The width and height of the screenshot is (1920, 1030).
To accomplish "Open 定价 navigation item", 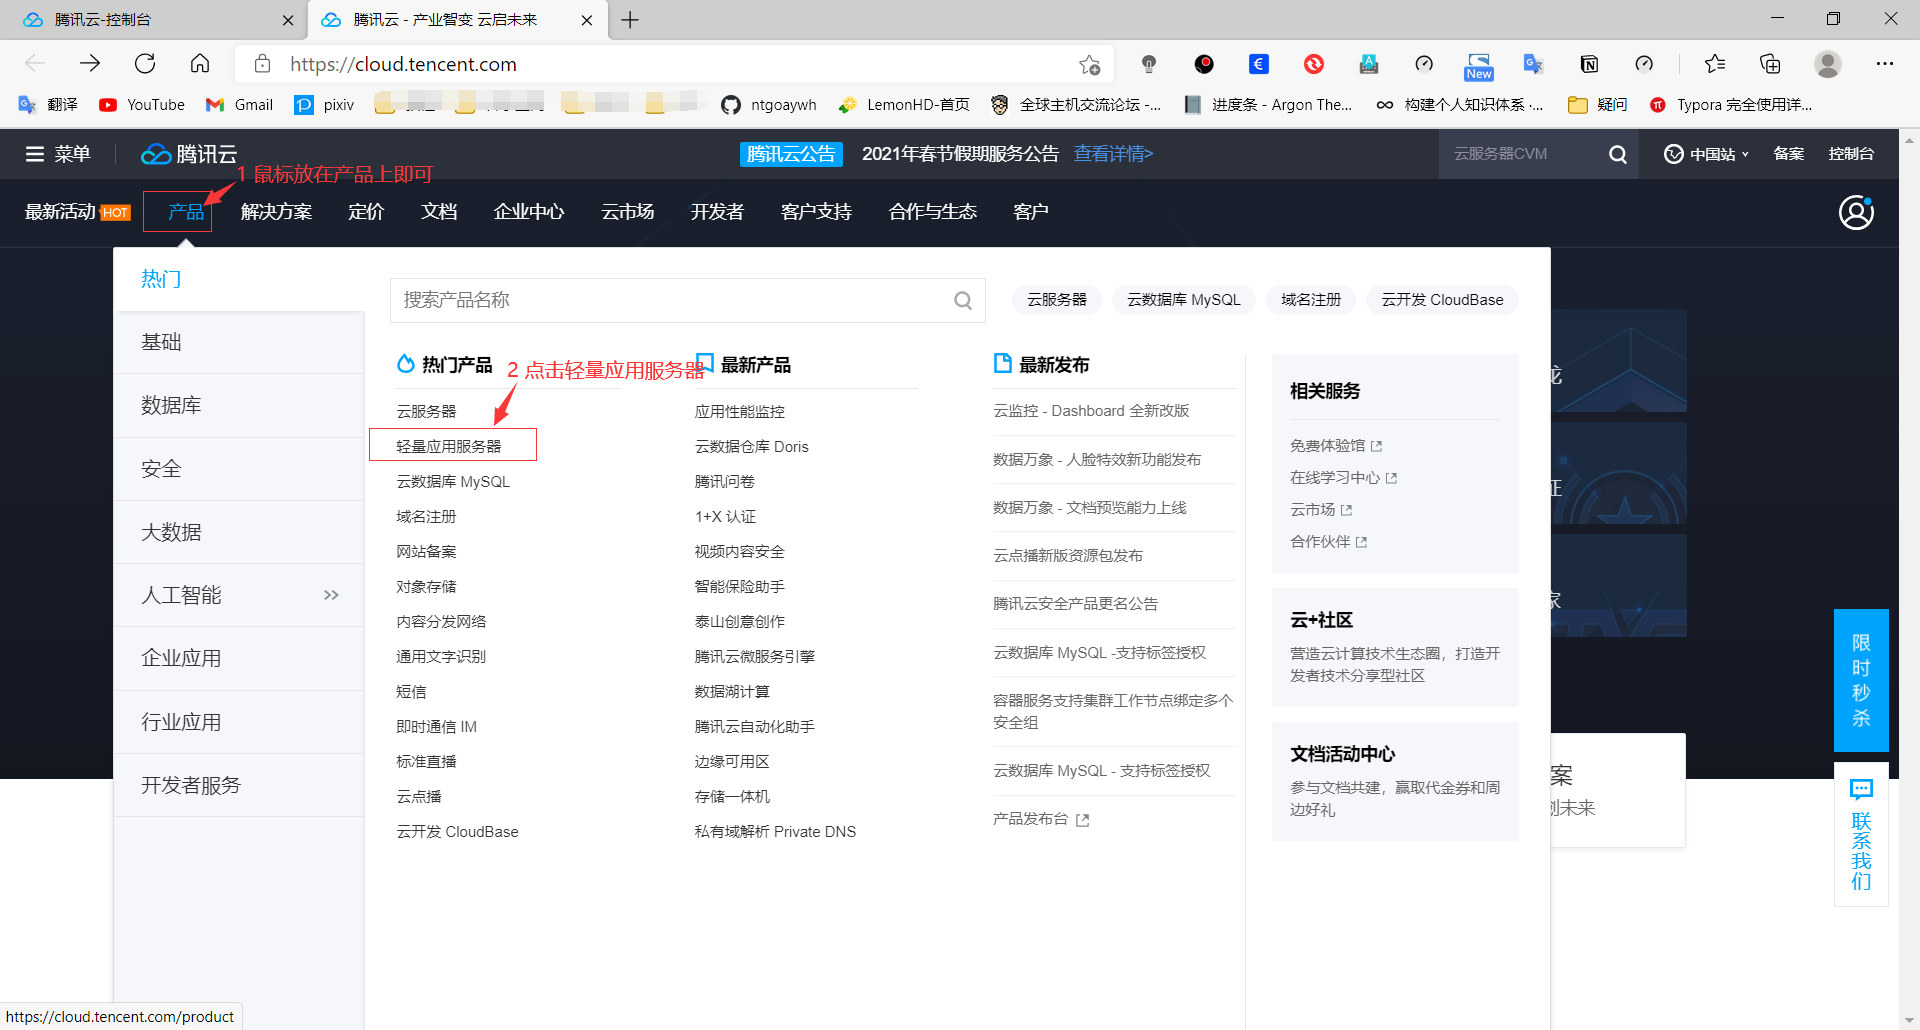I will click(x=366, y=212).
